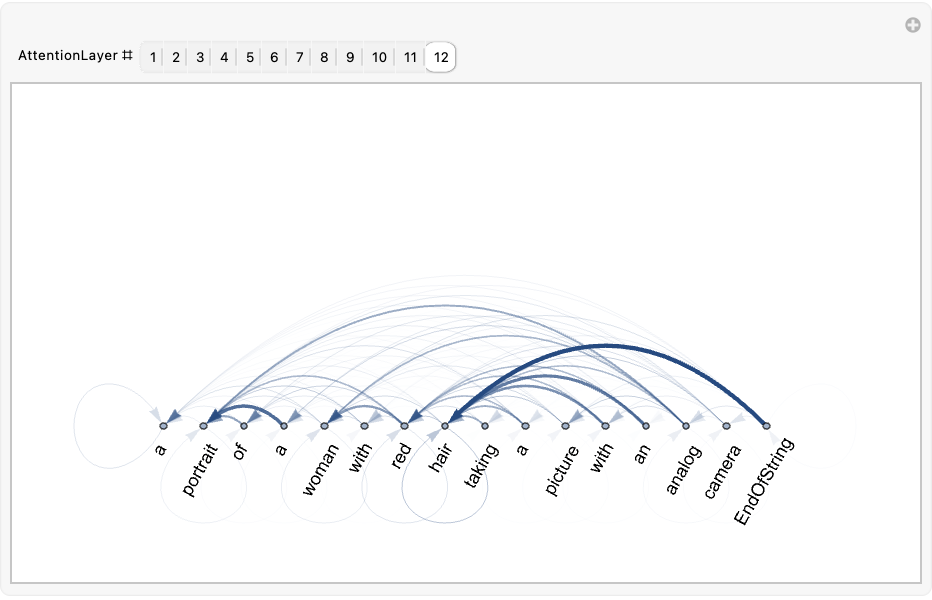Click the "red" token node

[404, 426]
